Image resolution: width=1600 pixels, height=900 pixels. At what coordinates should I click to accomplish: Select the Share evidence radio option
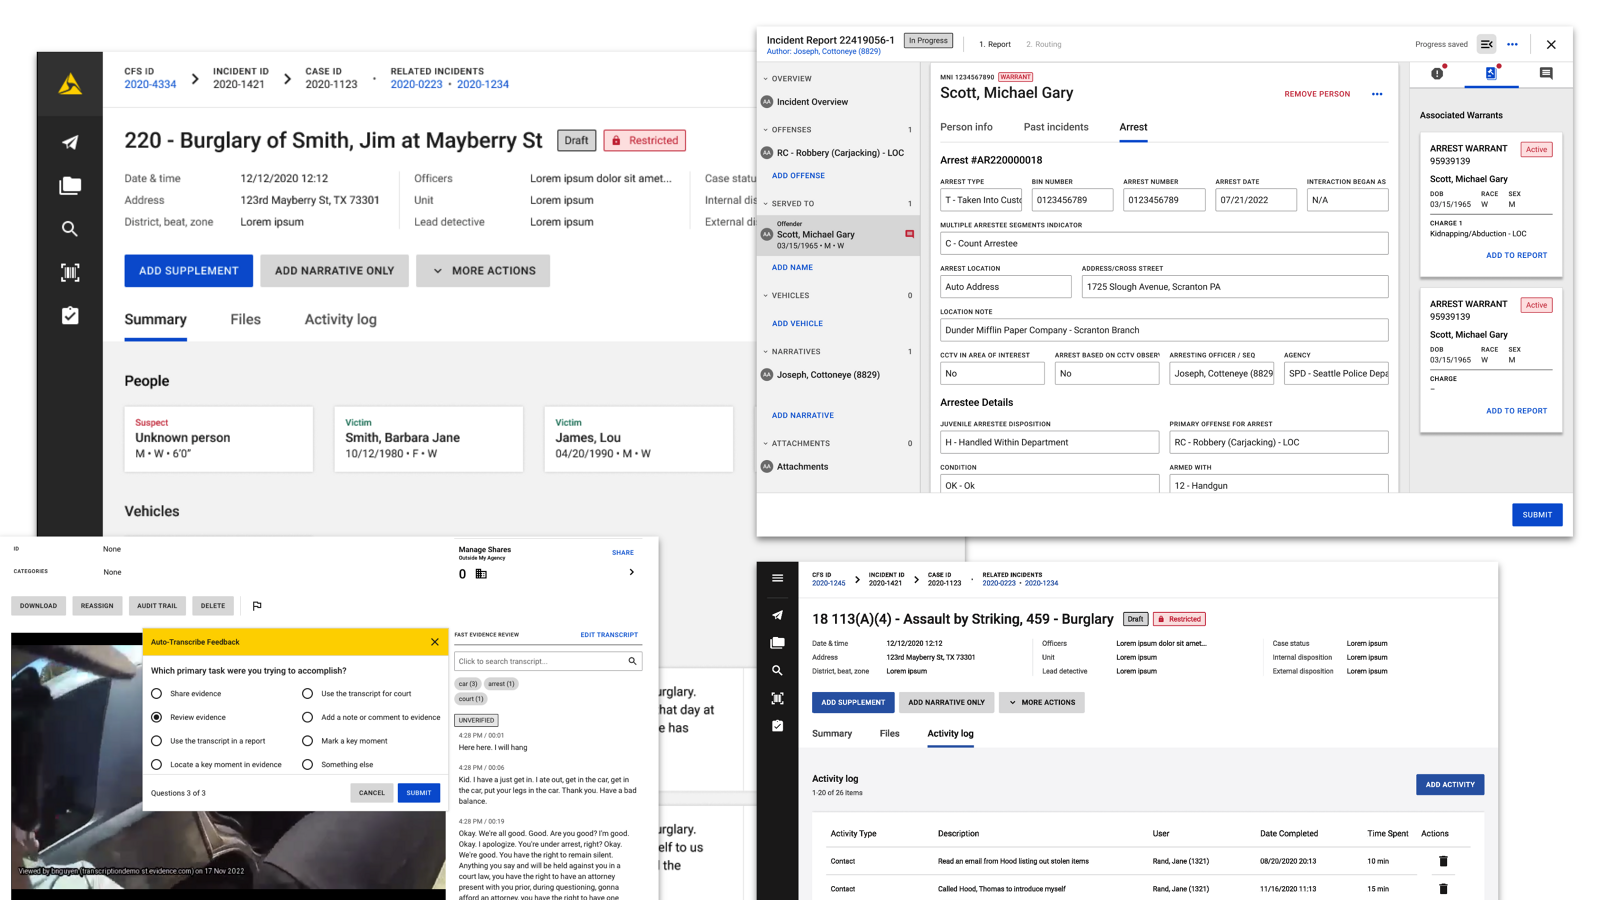click(156, 693)
